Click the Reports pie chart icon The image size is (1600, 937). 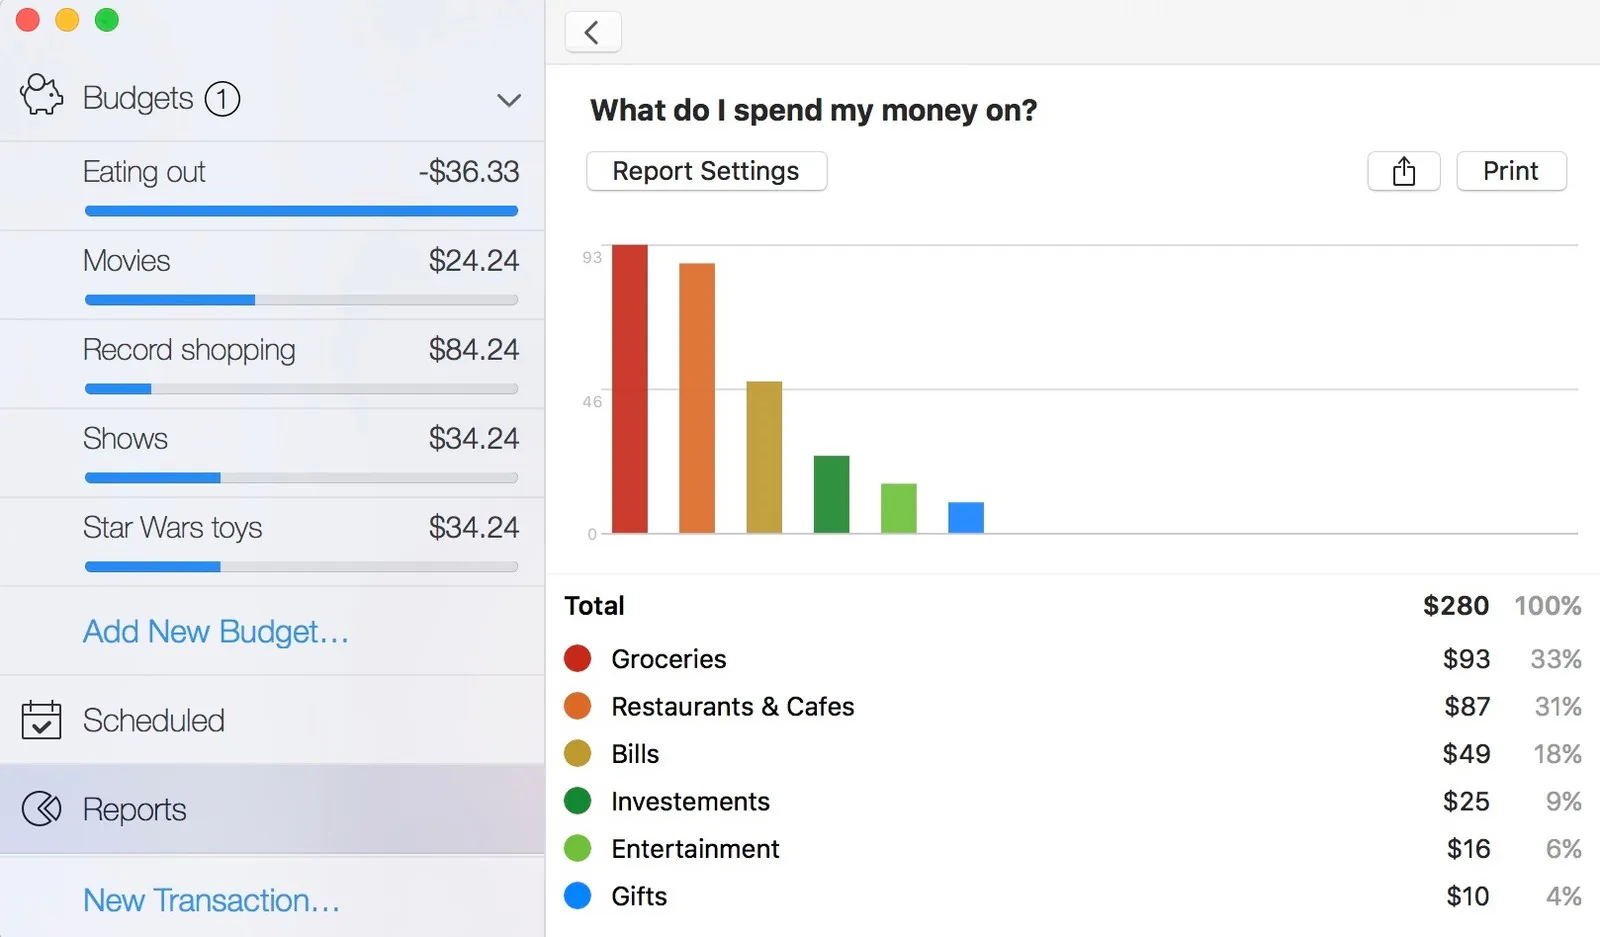(41, 808)
